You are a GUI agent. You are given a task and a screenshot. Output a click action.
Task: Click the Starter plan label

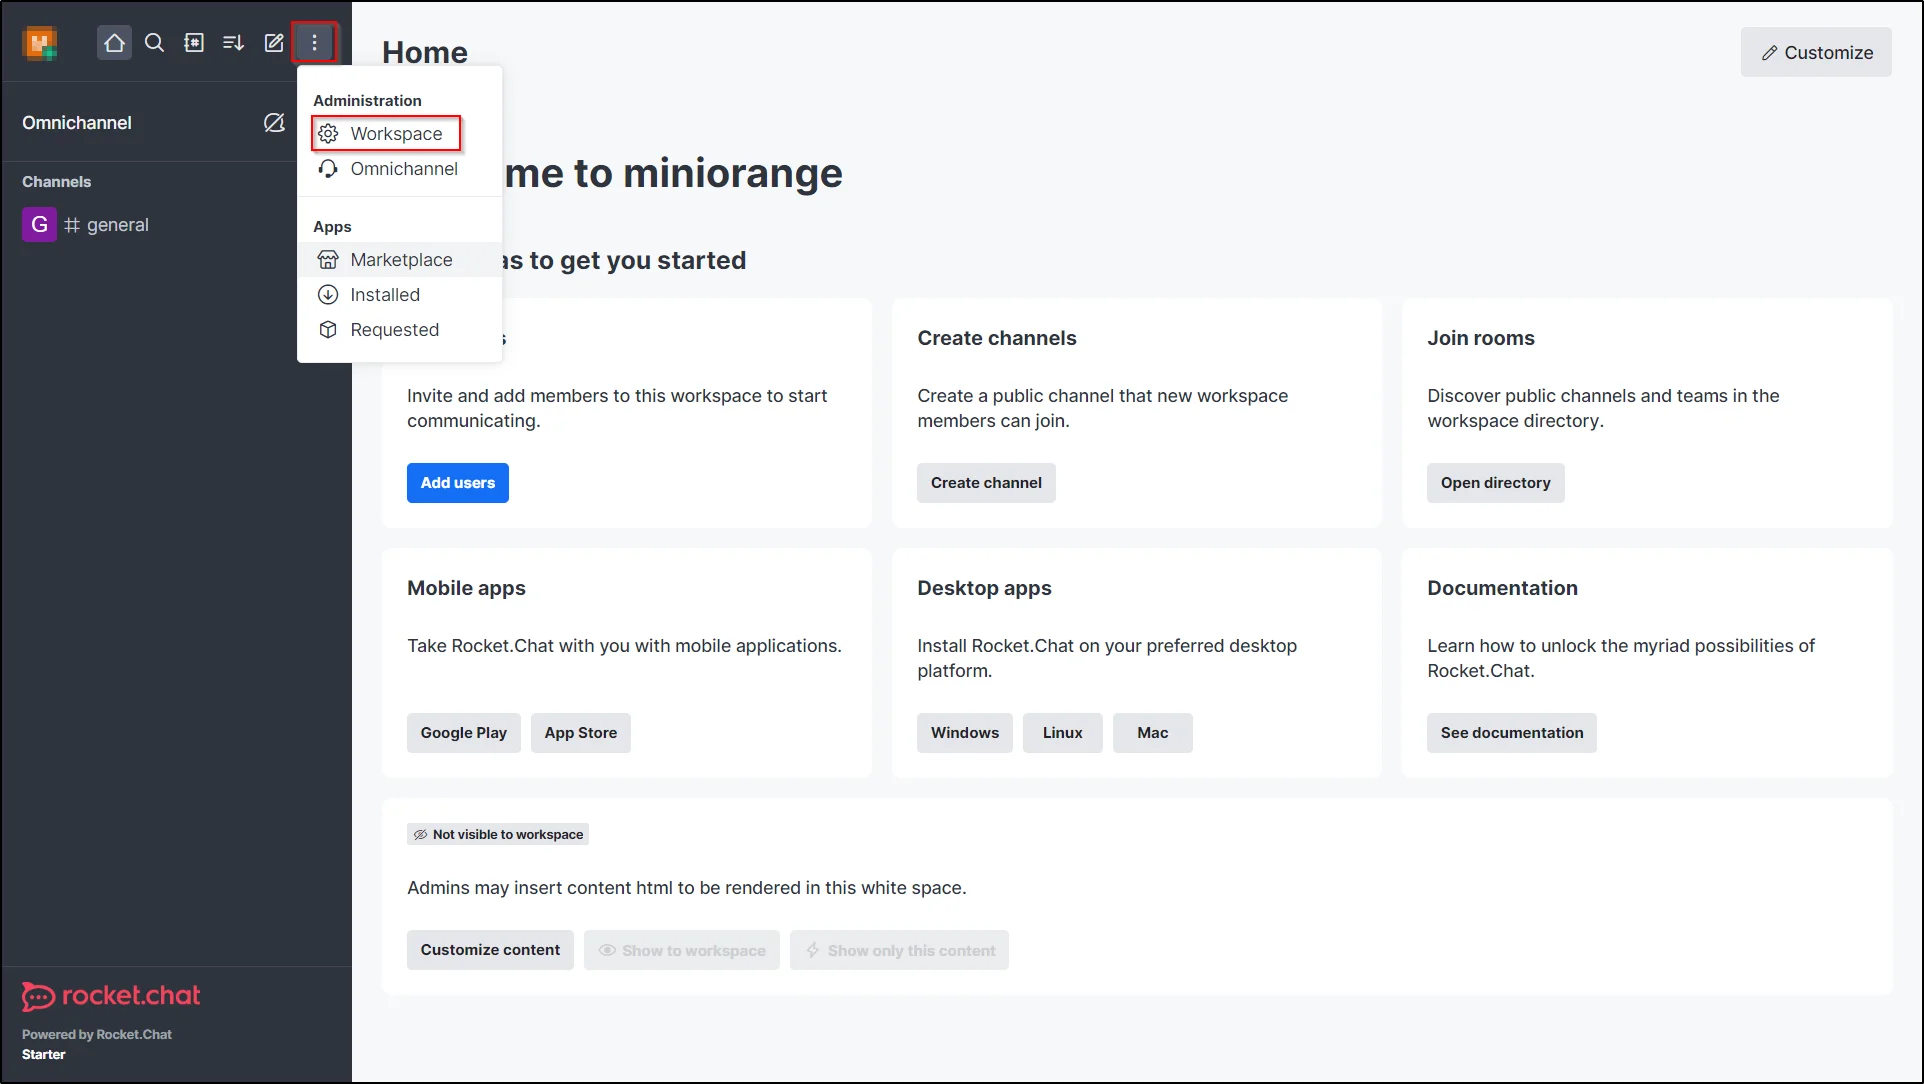[x=44, y=1055]
